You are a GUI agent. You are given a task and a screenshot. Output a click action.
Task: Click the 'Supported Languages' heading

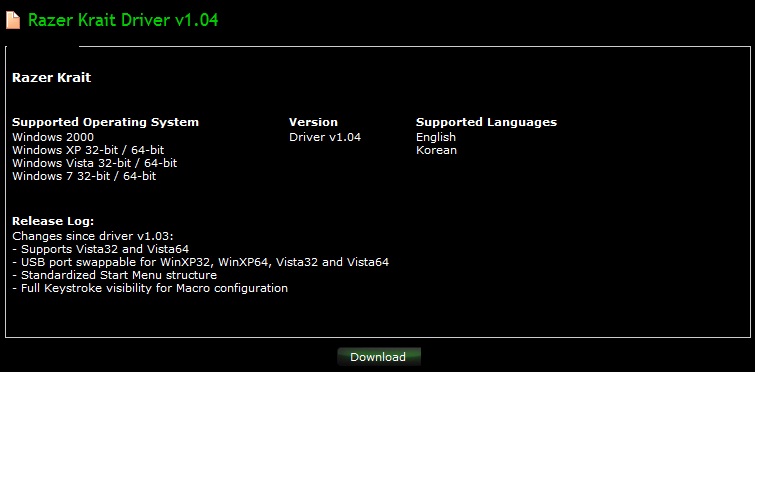click(486, 122)
